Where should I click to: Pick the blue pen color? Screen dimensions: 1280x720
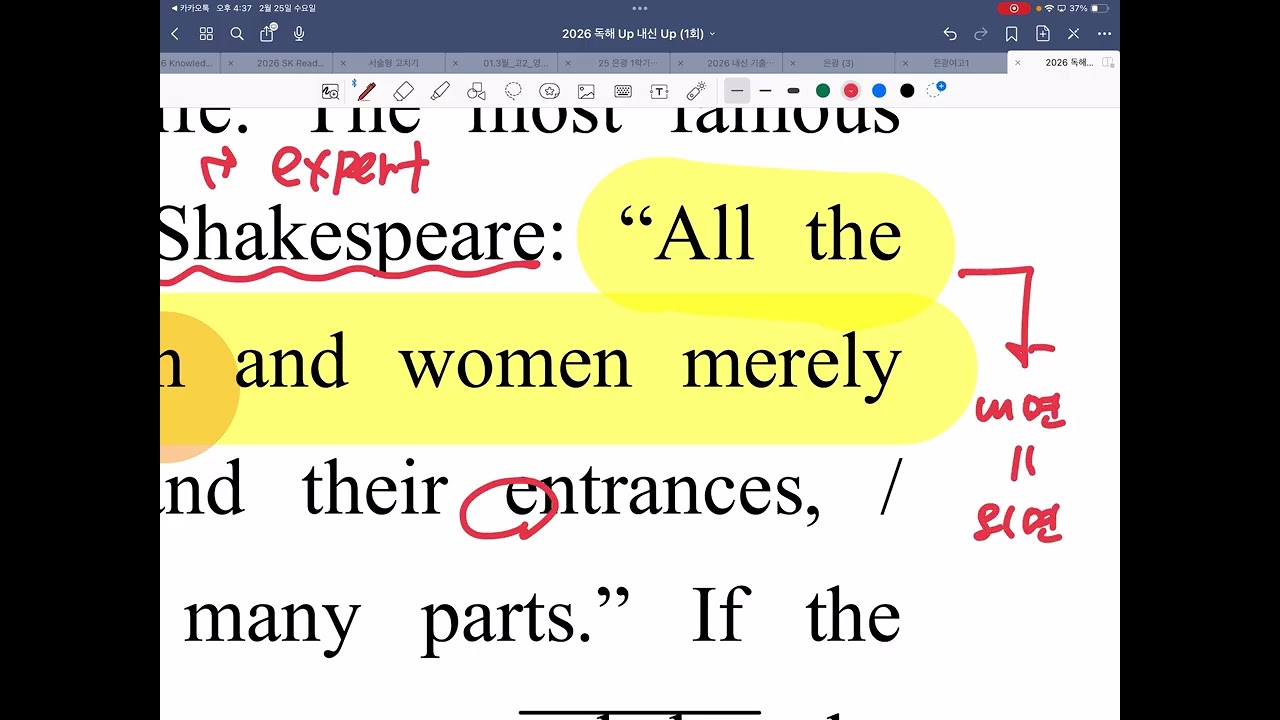879,91
